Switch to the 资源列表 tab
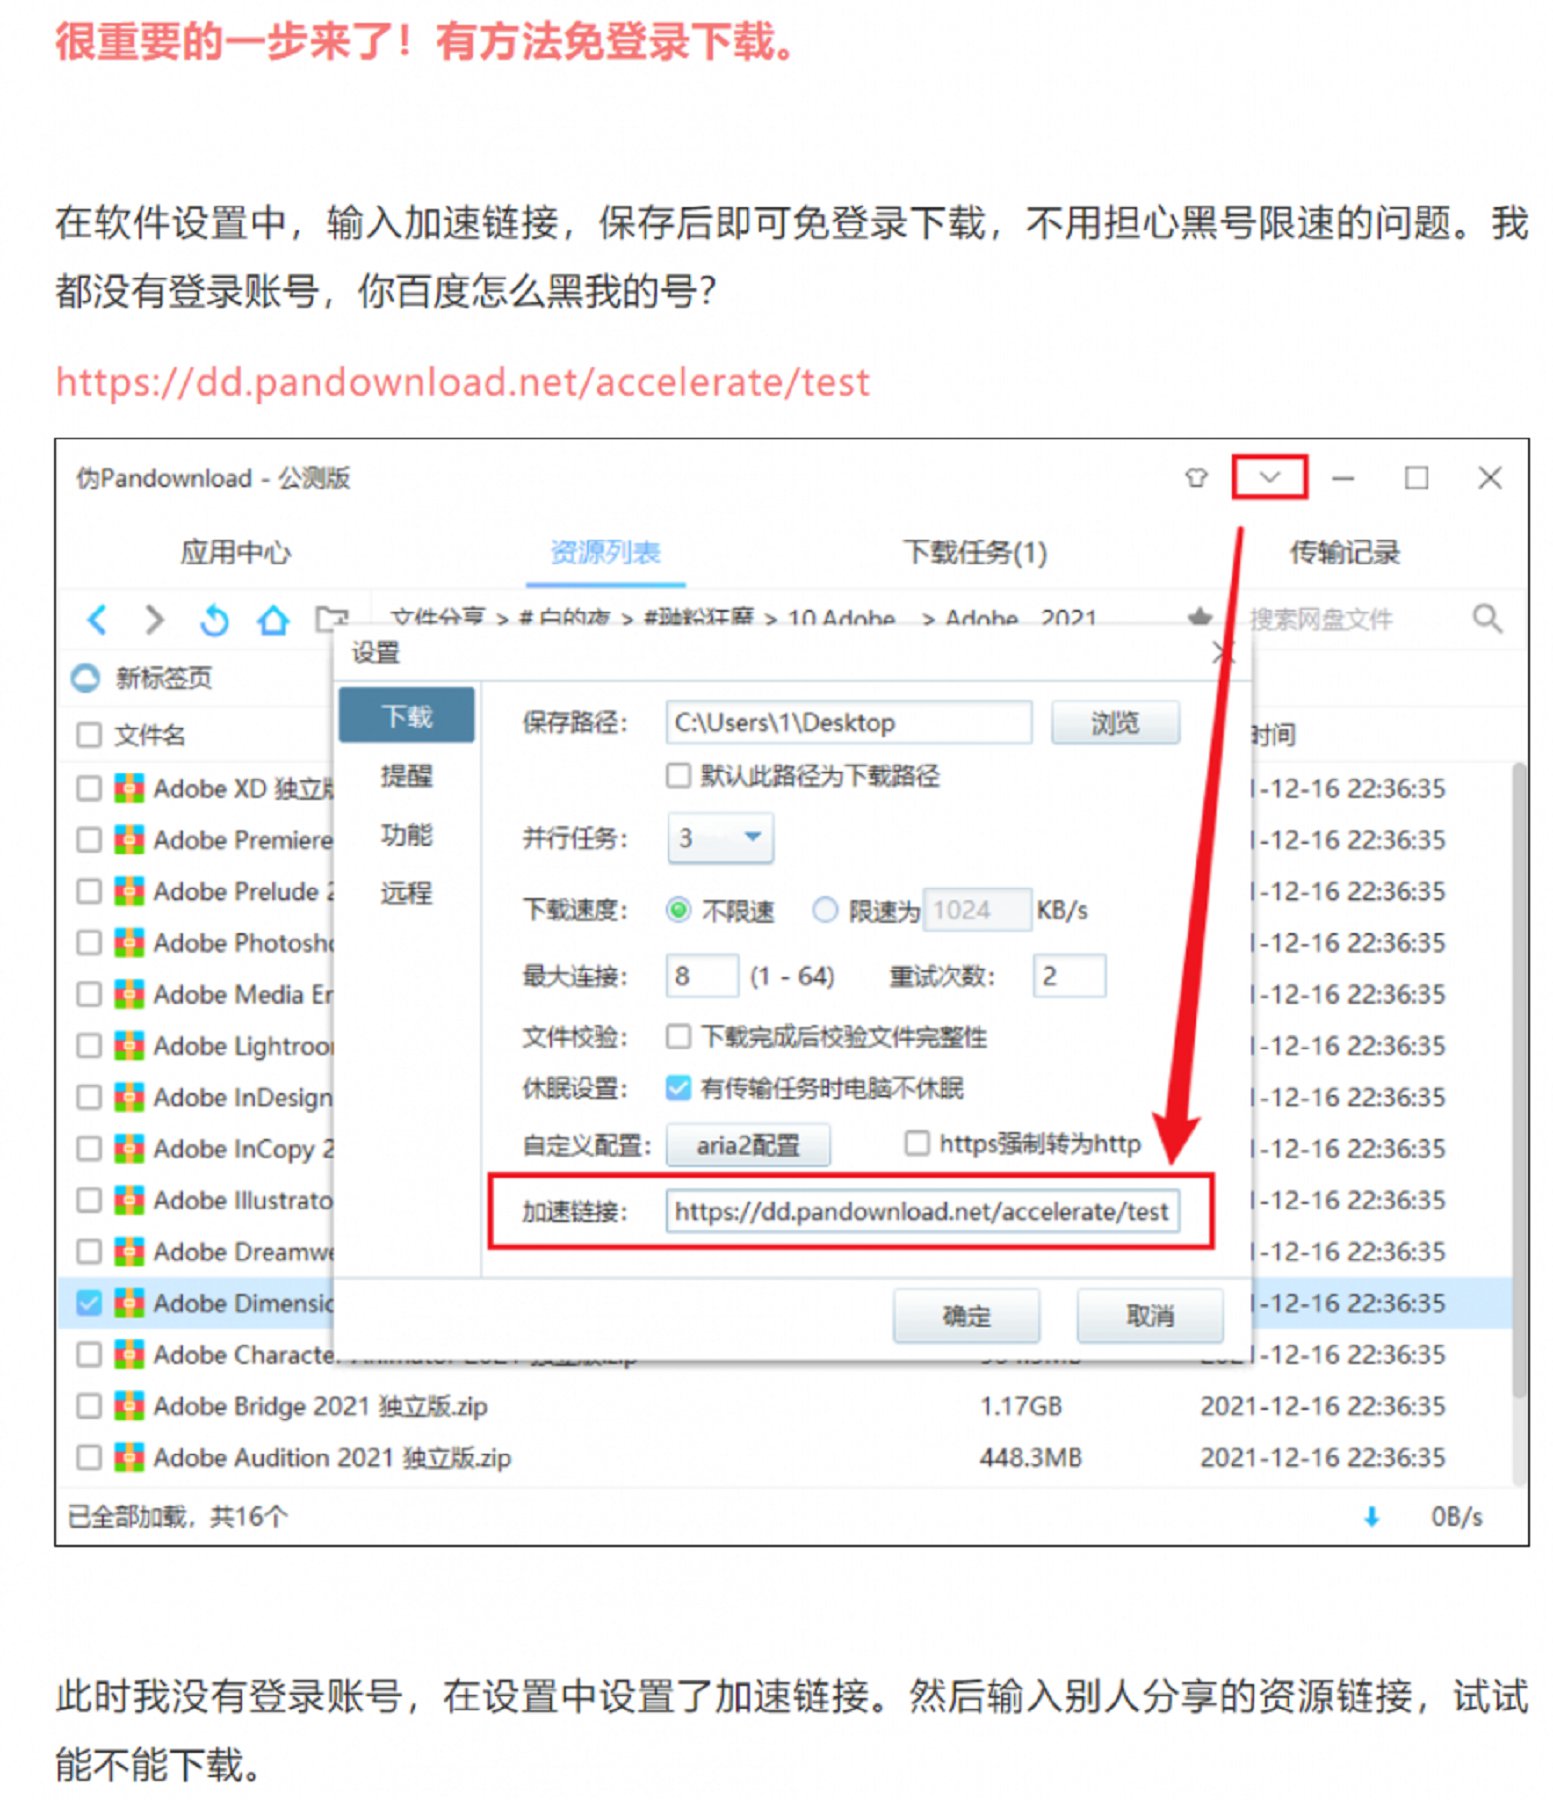 click(605, 552)
